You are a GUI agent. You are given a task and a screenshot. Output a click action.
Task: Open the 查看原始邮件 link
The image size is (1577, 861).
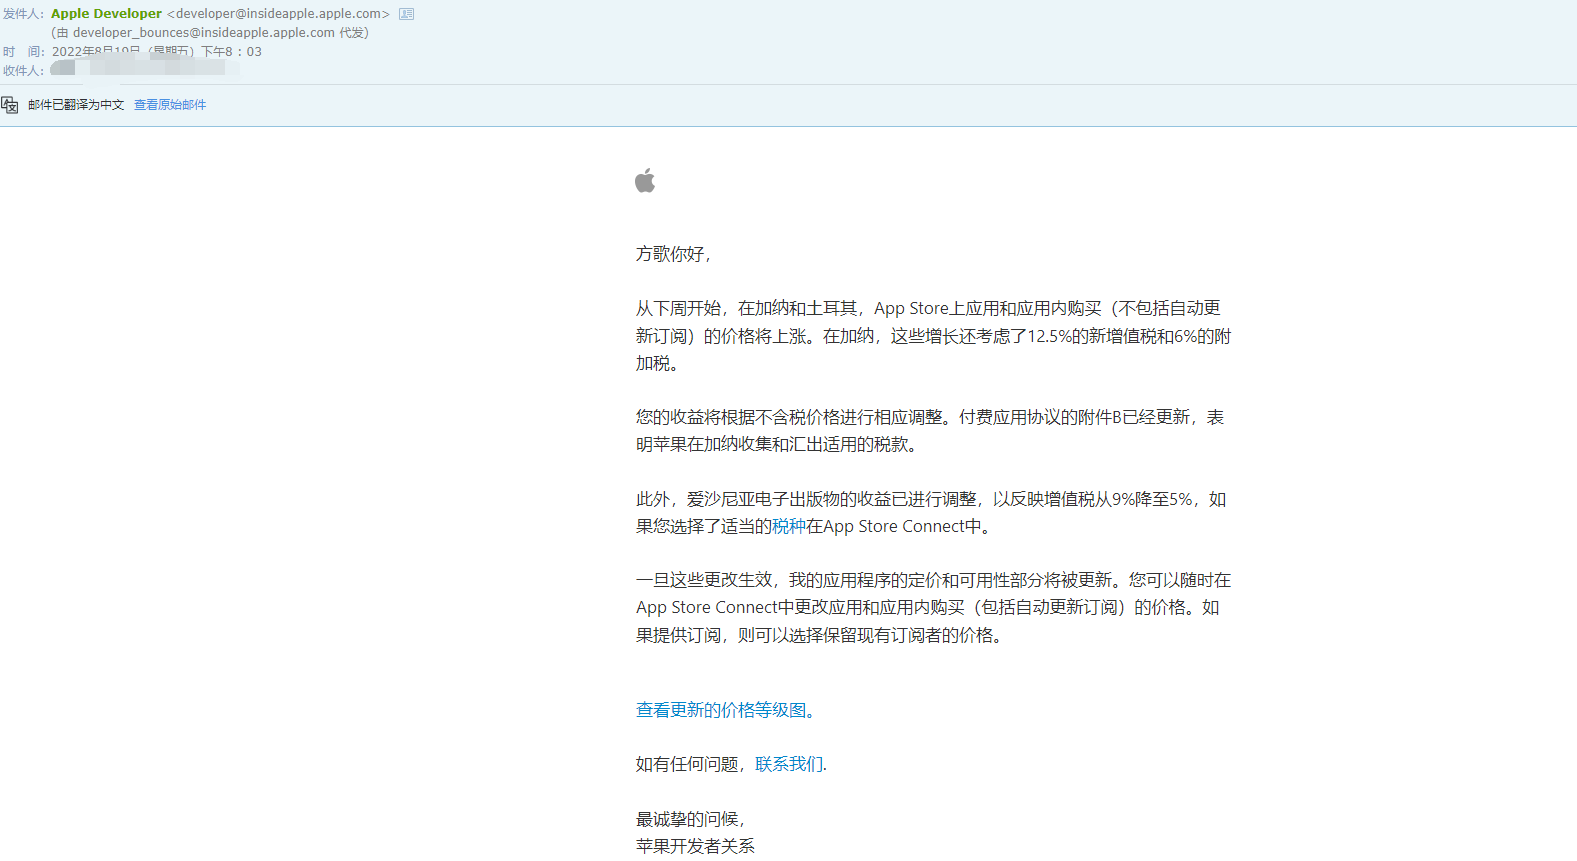[x=170, y=105]
